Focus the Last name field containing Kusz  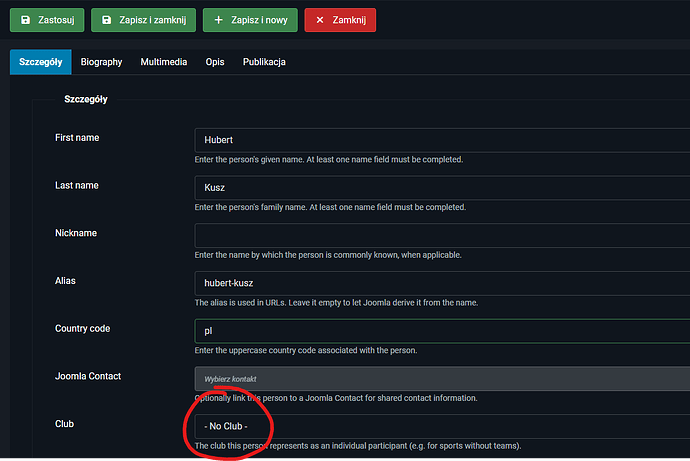coord(442,188)
